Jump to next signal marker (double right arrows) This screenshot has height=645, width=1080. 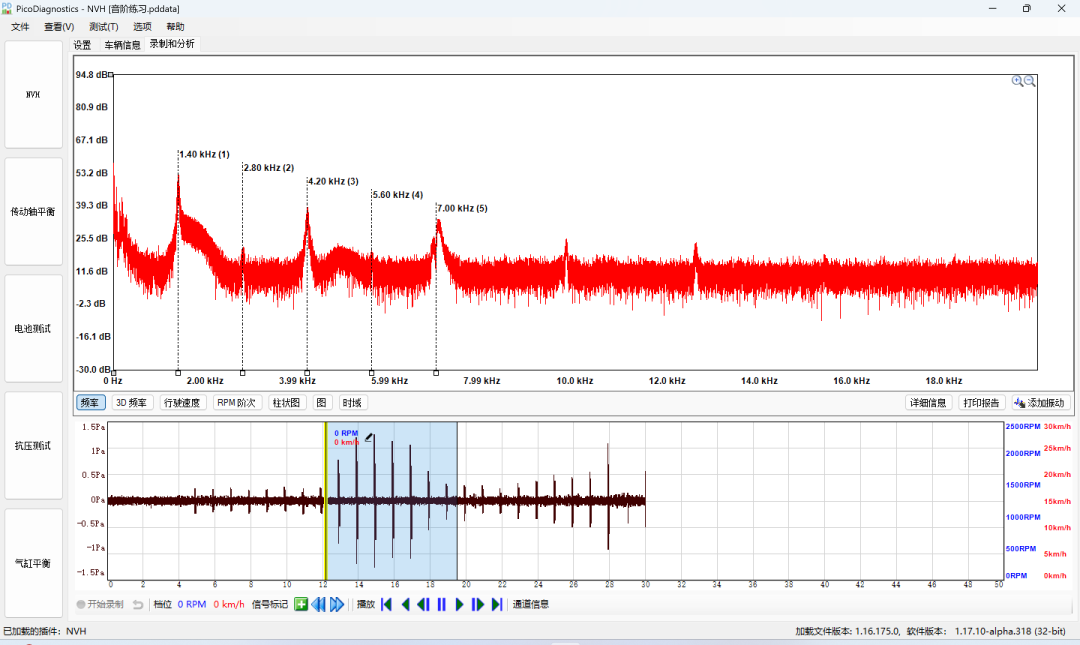click(x=337, y=604)
